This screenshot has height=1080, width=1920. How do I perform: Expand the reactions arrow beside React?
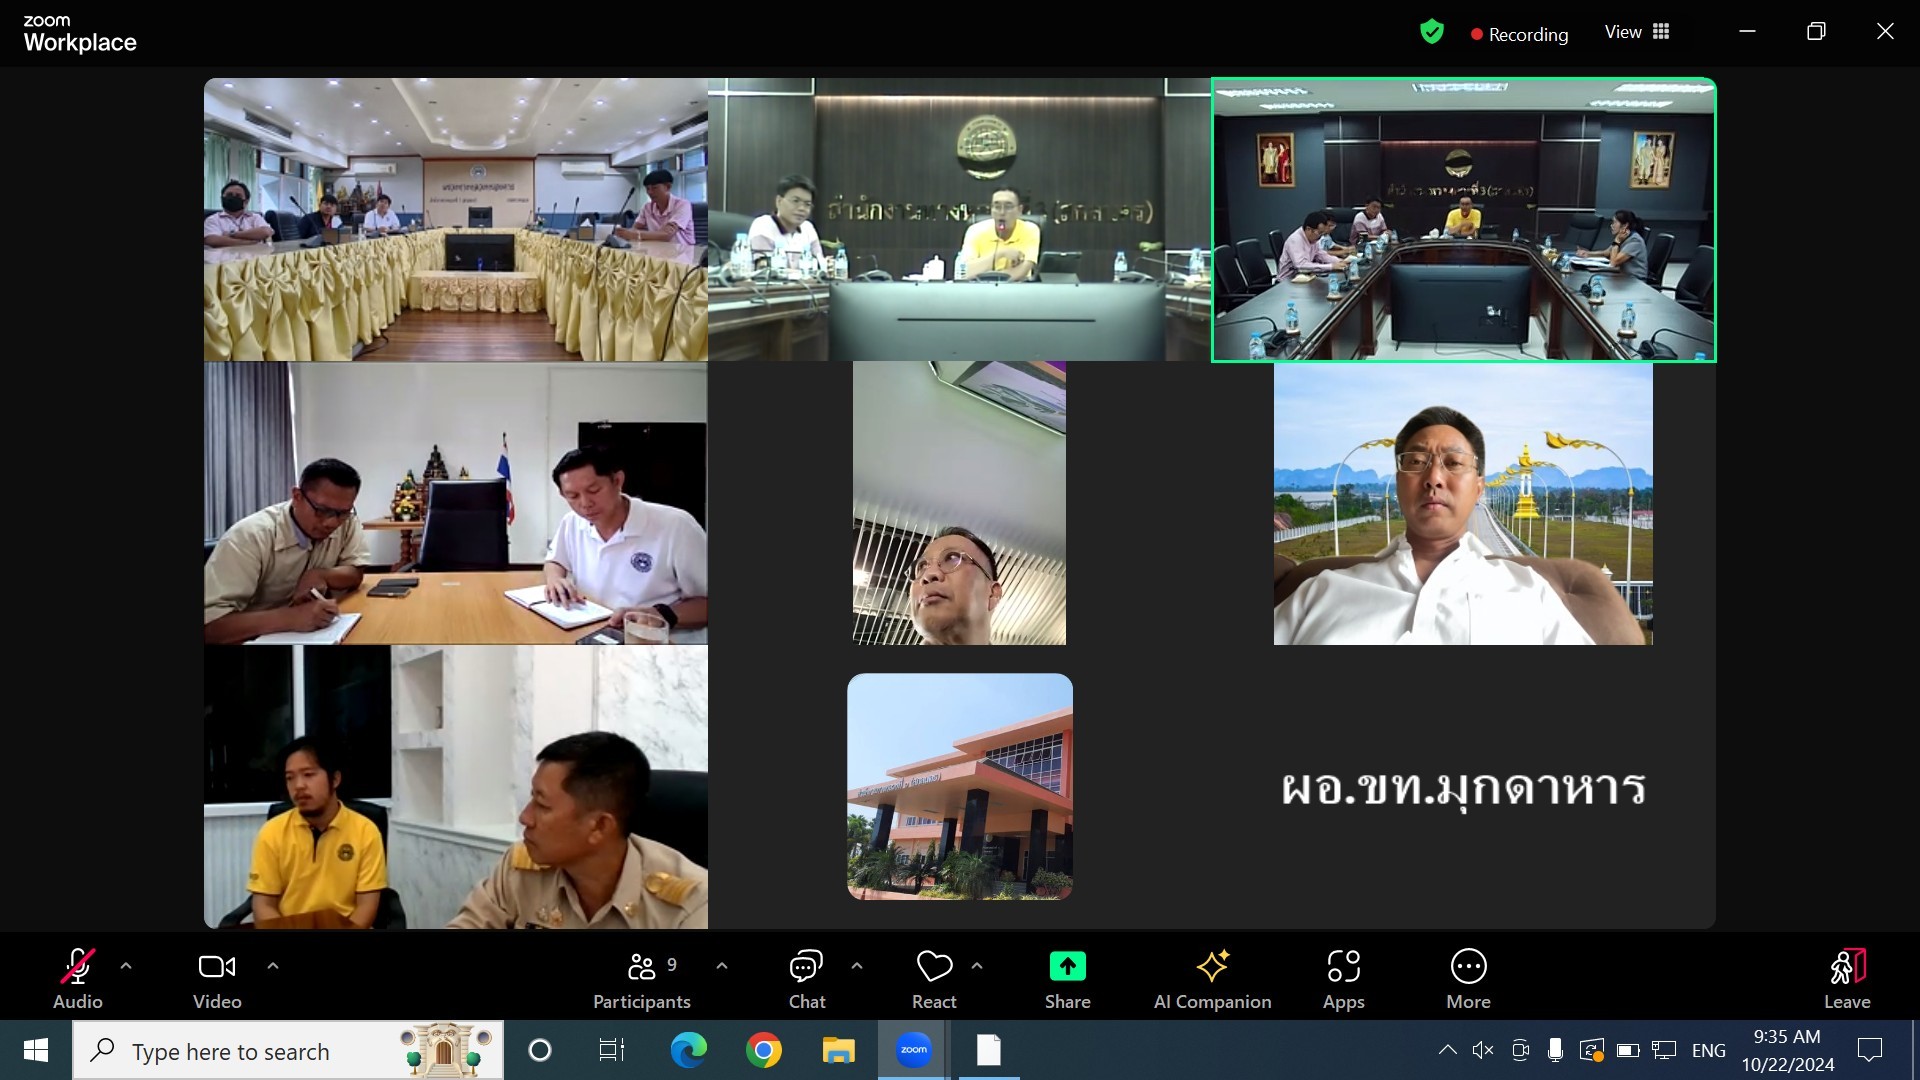point(977,966)
